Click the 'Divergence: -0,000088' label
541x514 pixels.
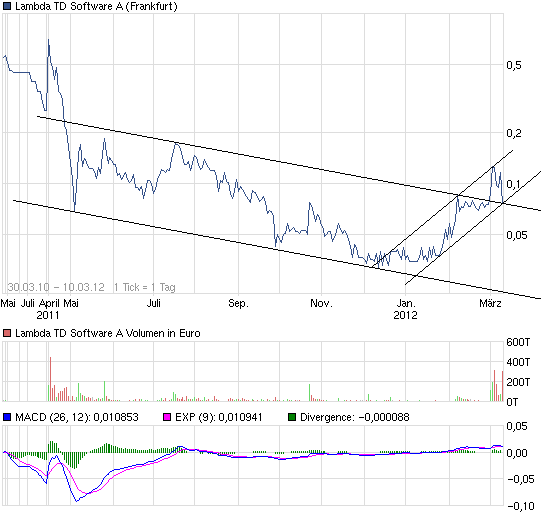coord(355,417)
